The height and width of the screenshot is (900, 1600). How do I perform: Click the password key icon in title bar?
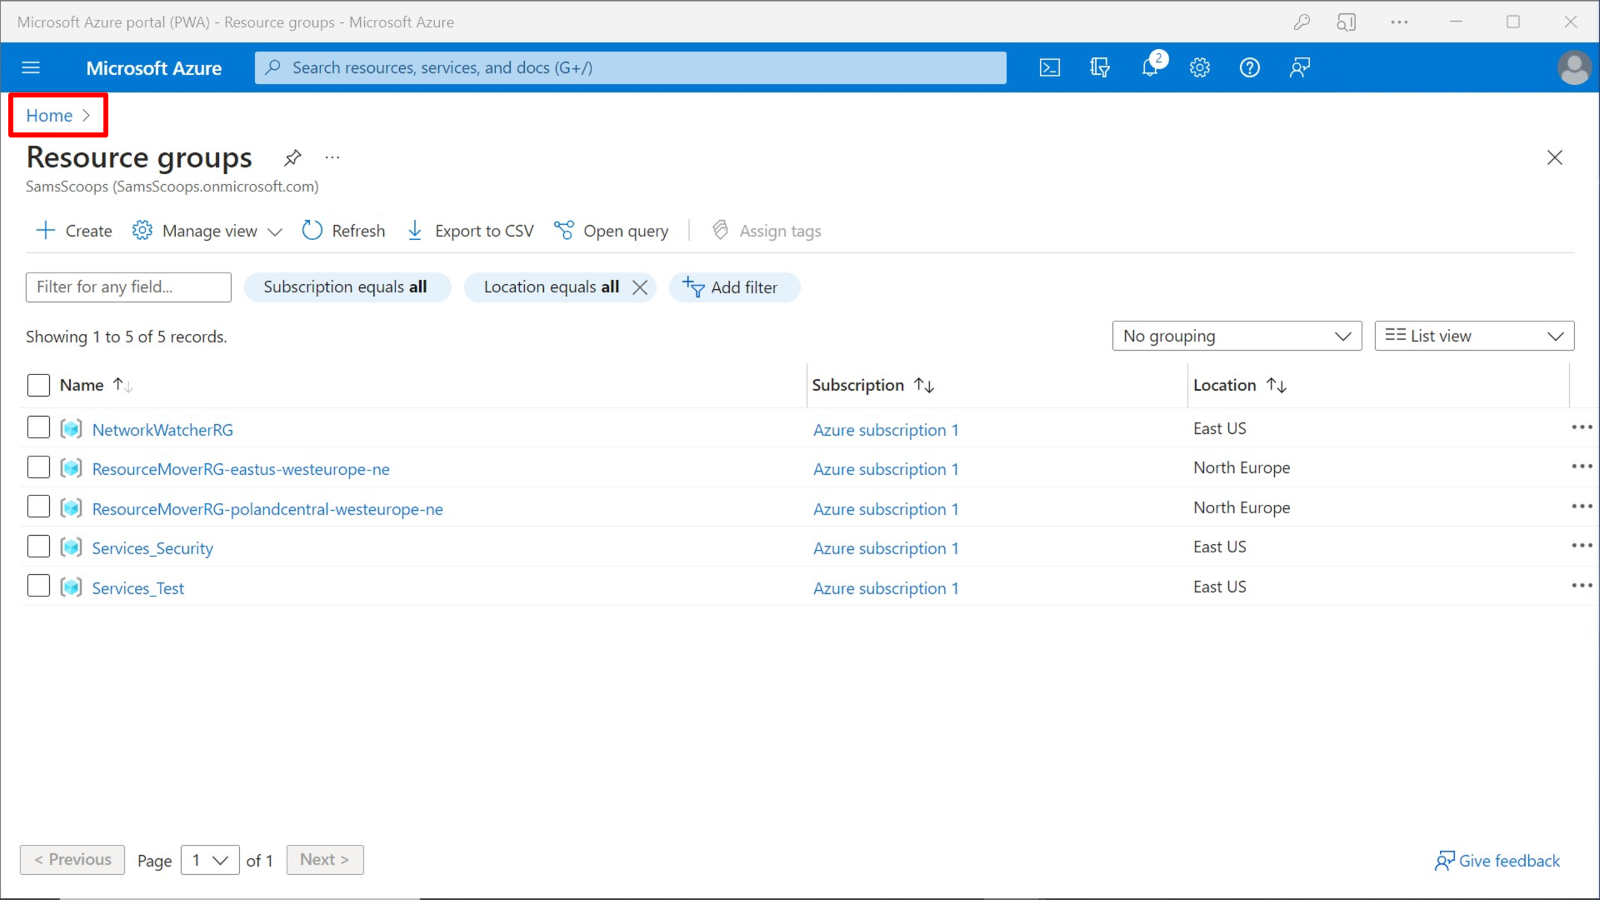click(x=1302, y=22)
